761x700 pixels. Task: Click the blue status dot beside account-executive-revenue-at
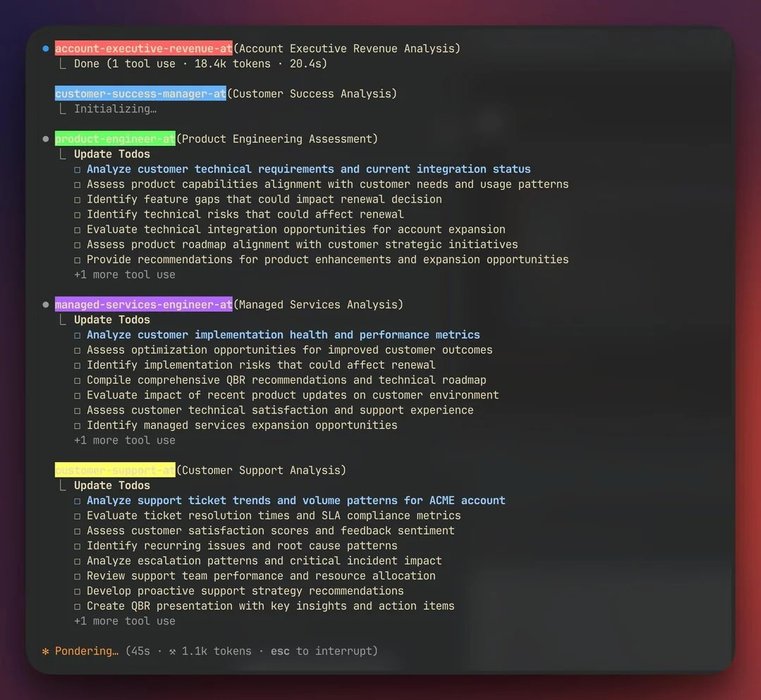click(x=46, y=49)
